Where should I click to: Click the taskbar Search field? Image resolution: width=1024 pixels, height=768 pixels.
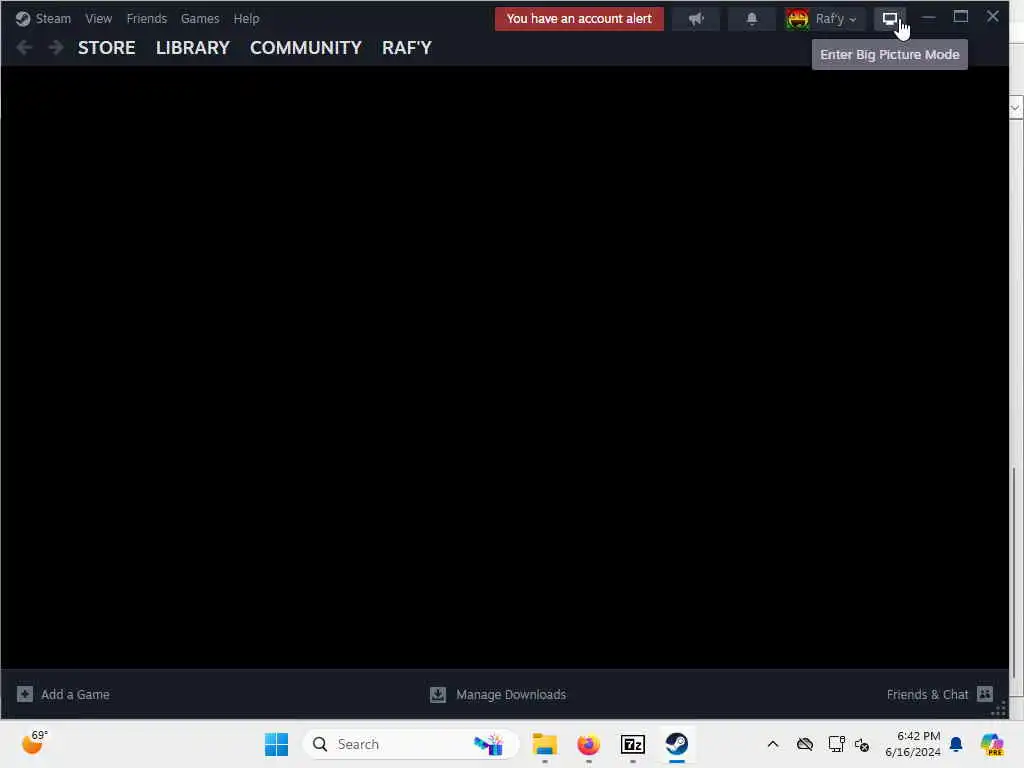(x=411, y=744)
